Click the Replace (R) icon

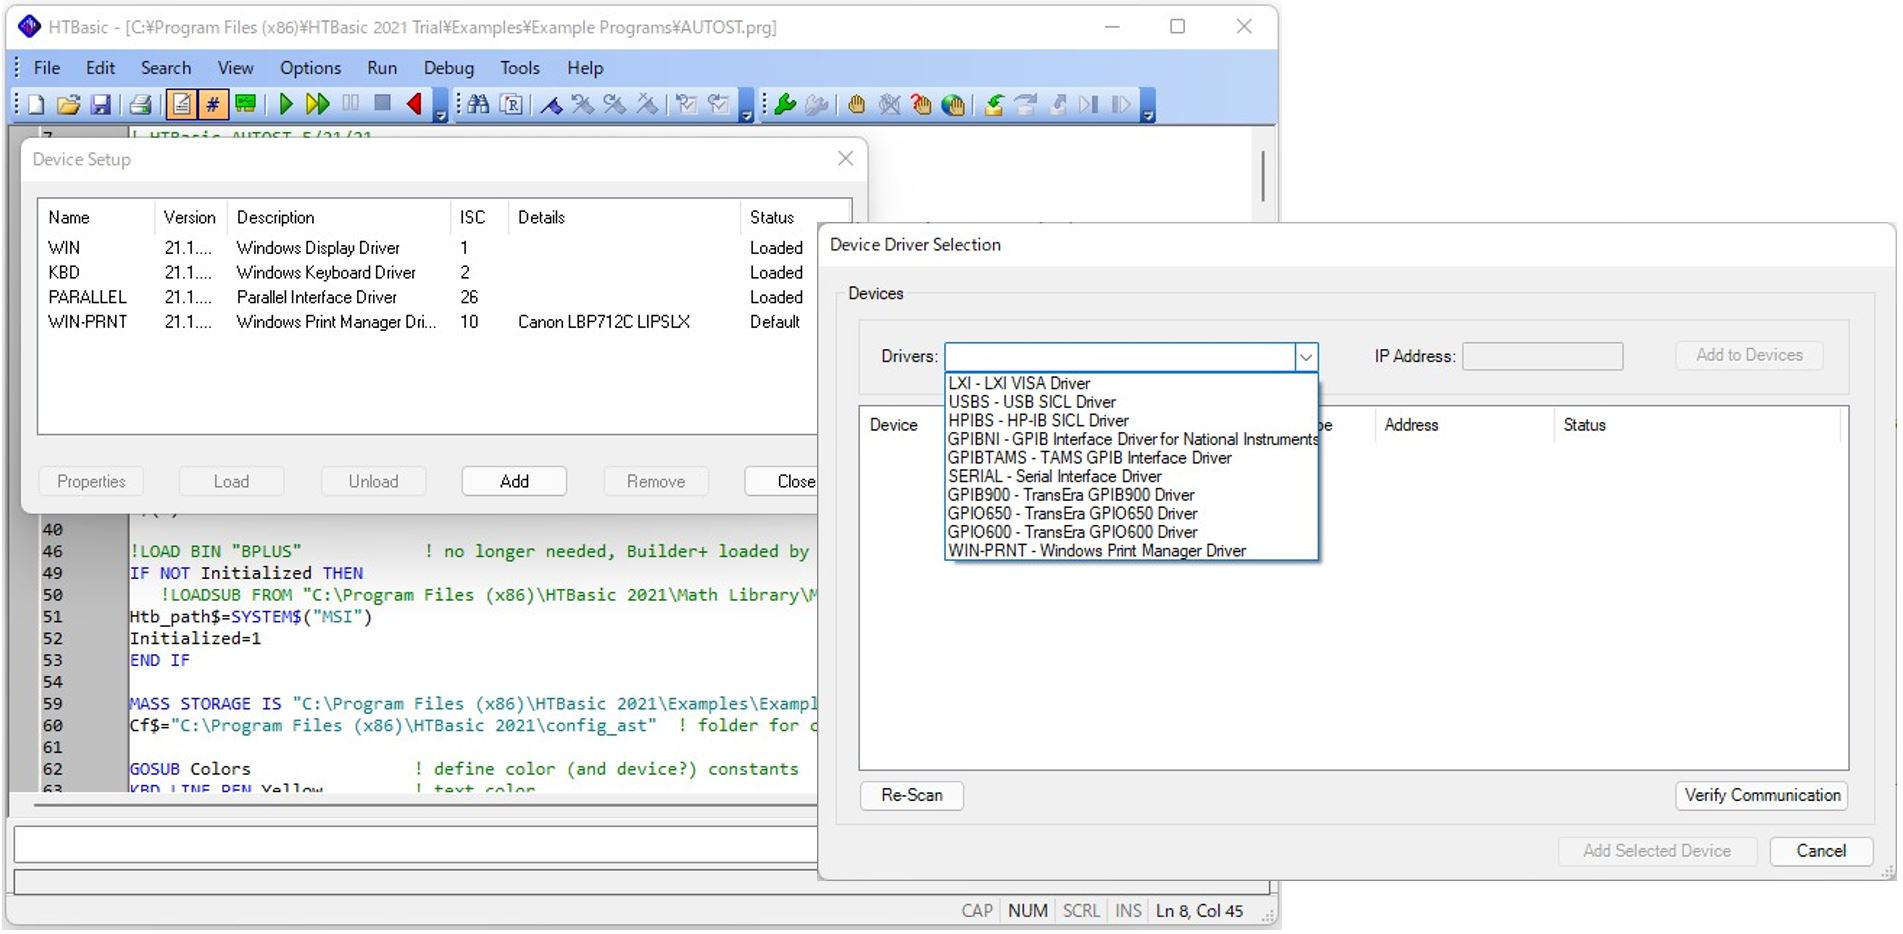click(x=511, y=104)
